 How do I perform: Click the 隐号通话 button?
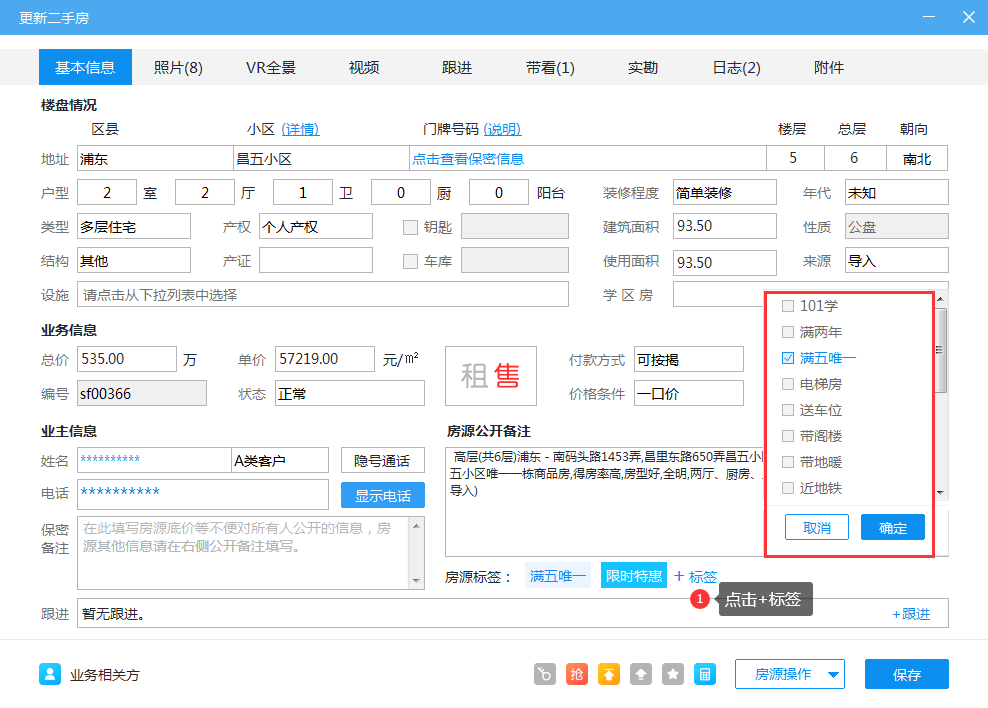click(x=382, y=460)
